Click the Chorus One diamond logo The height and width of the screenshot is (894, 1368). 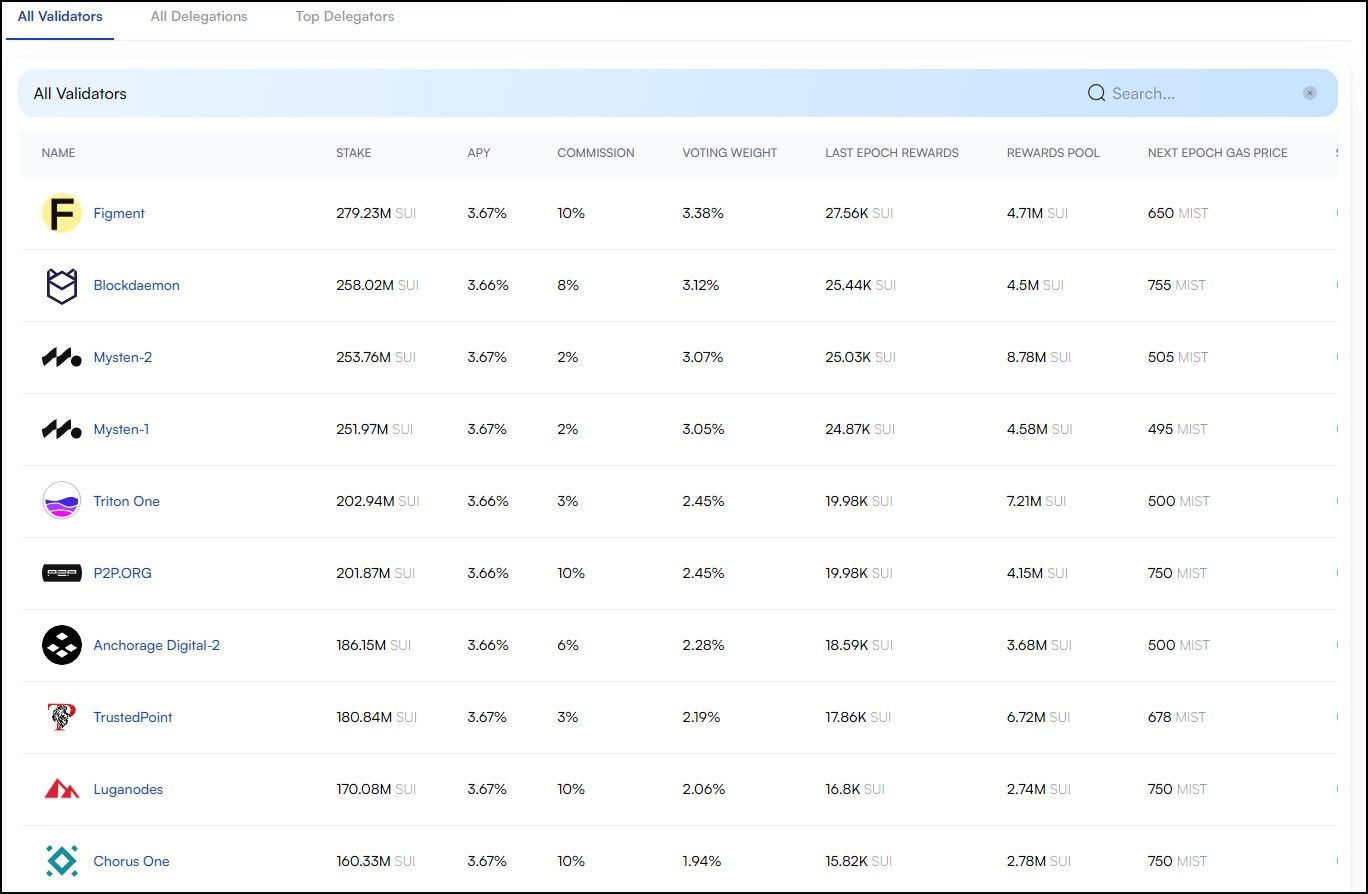tap(61, 861)
